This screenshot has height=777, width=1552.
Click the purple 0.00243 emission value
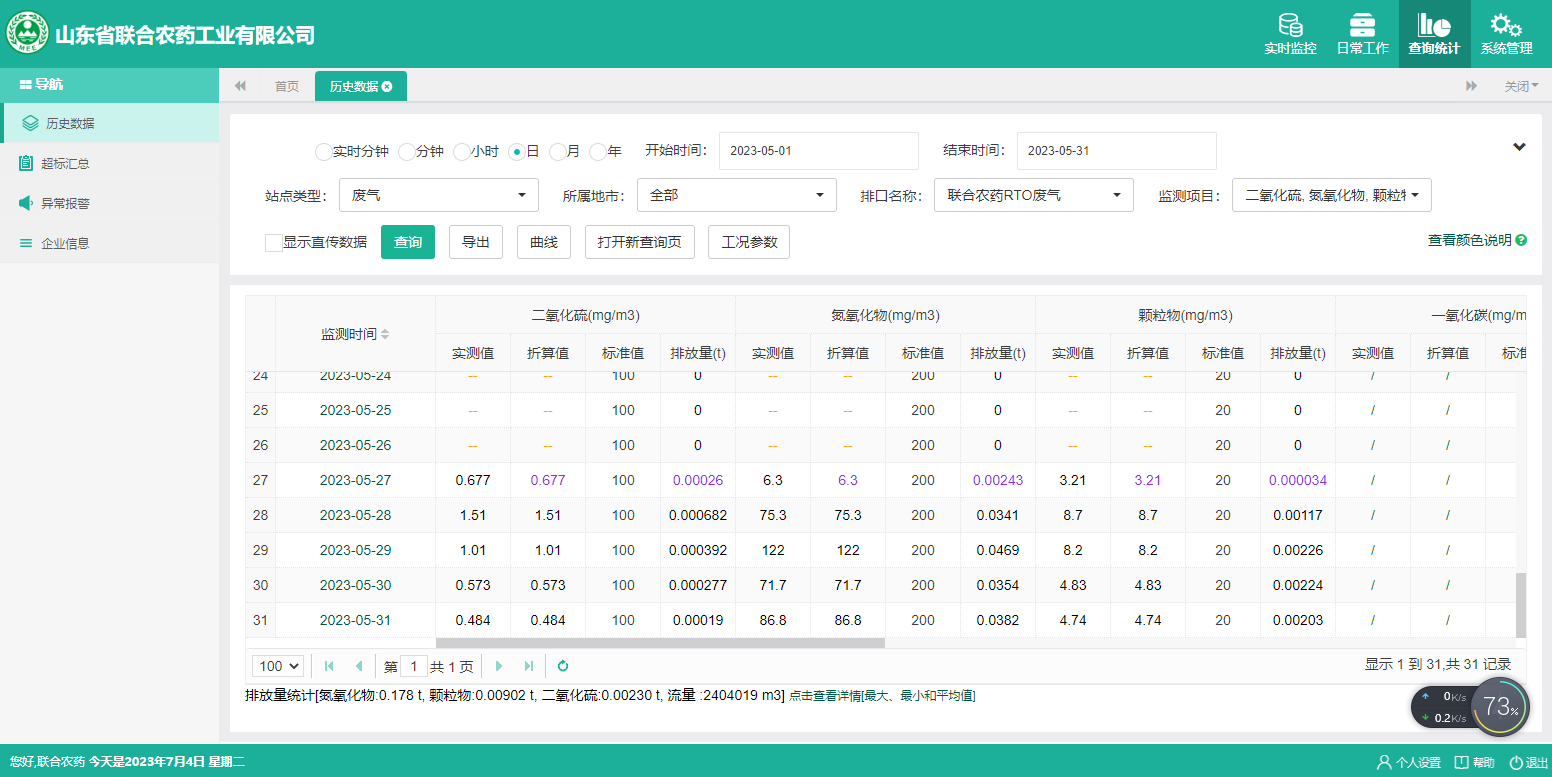[998, 480]
